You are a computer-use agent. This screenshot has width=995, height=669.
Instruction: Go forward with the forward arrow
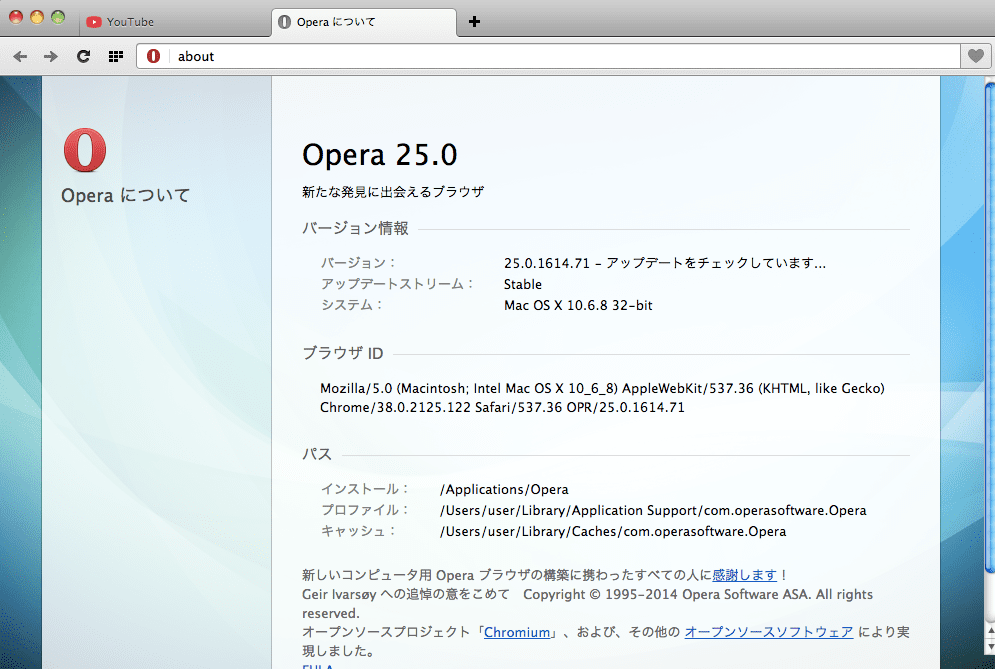[x=51, y=56]
